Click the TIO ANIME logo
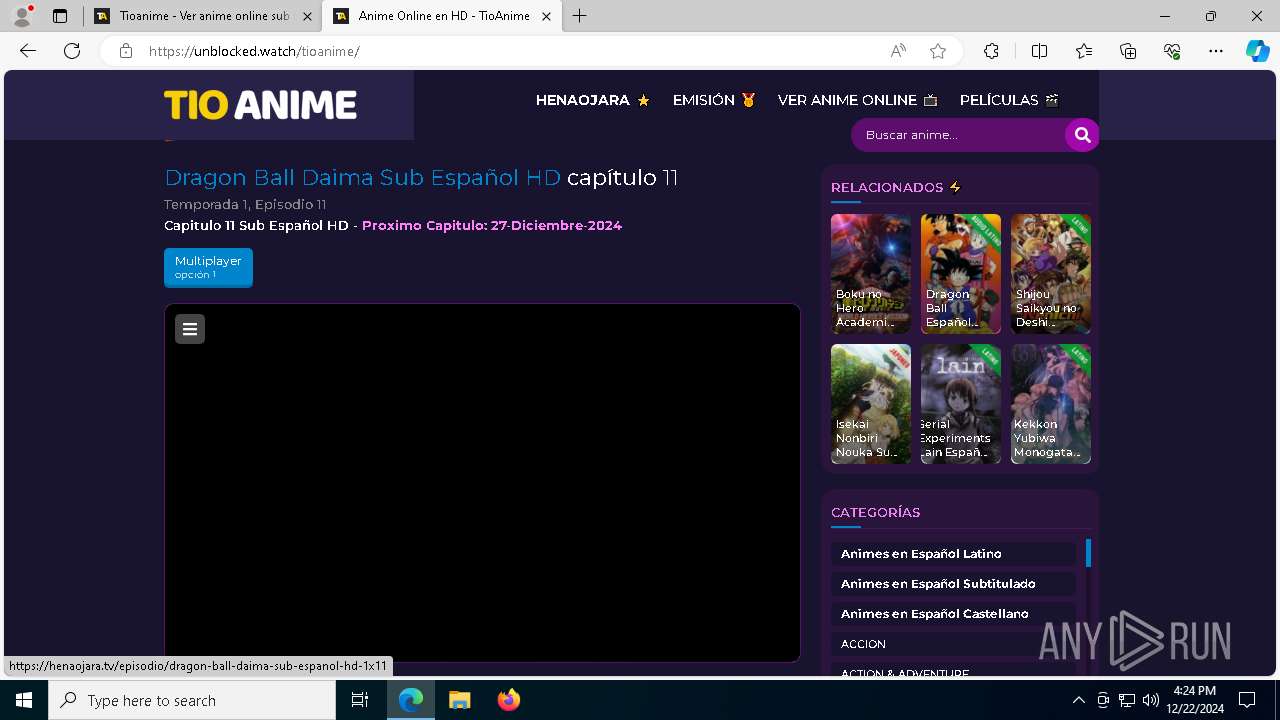This screenshot has height=720, width=1280. coord(260,105)
